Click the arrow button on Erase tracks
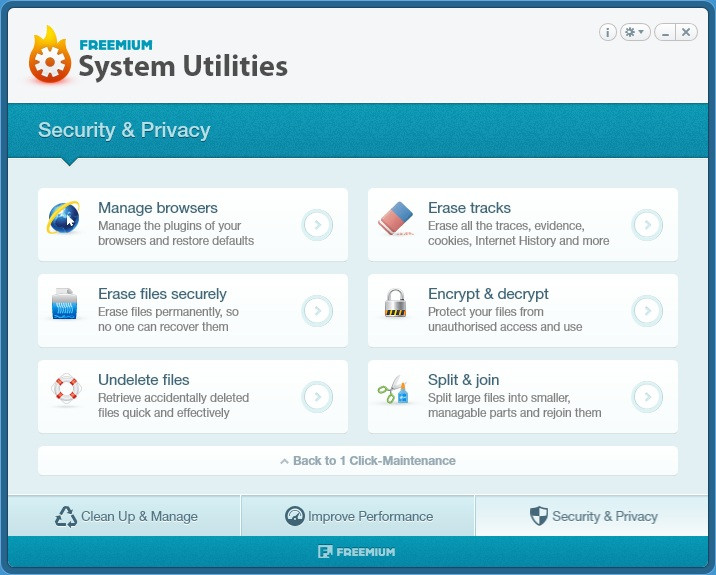Screen dimensions: 716x575 coord(647,225)
